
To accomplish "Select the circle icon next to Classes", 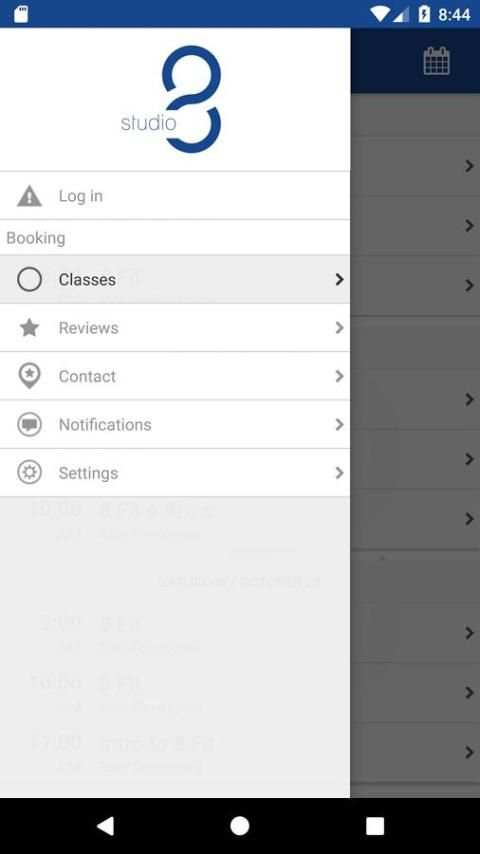I will tap(29, 279).
